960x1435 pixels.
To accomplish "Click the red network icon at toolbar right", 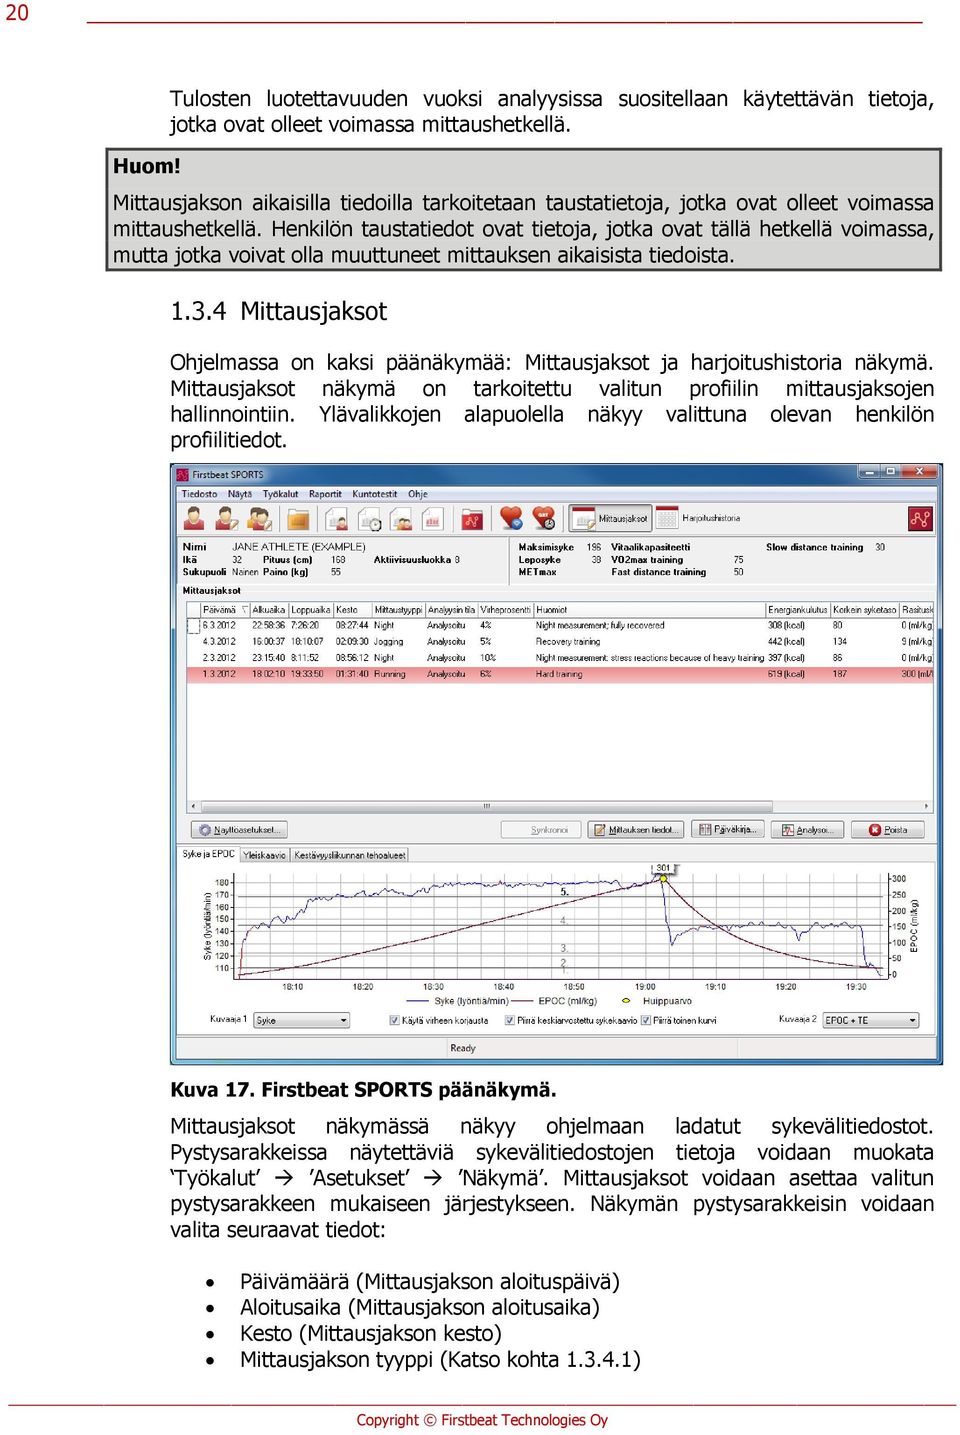I will point(920,518).
